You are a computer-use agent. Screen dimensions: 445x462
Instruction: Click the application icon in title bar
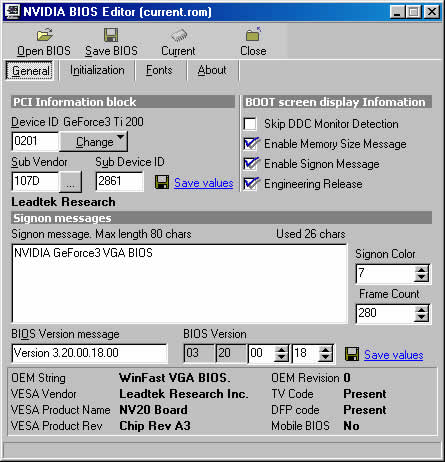tap(12, 11)
